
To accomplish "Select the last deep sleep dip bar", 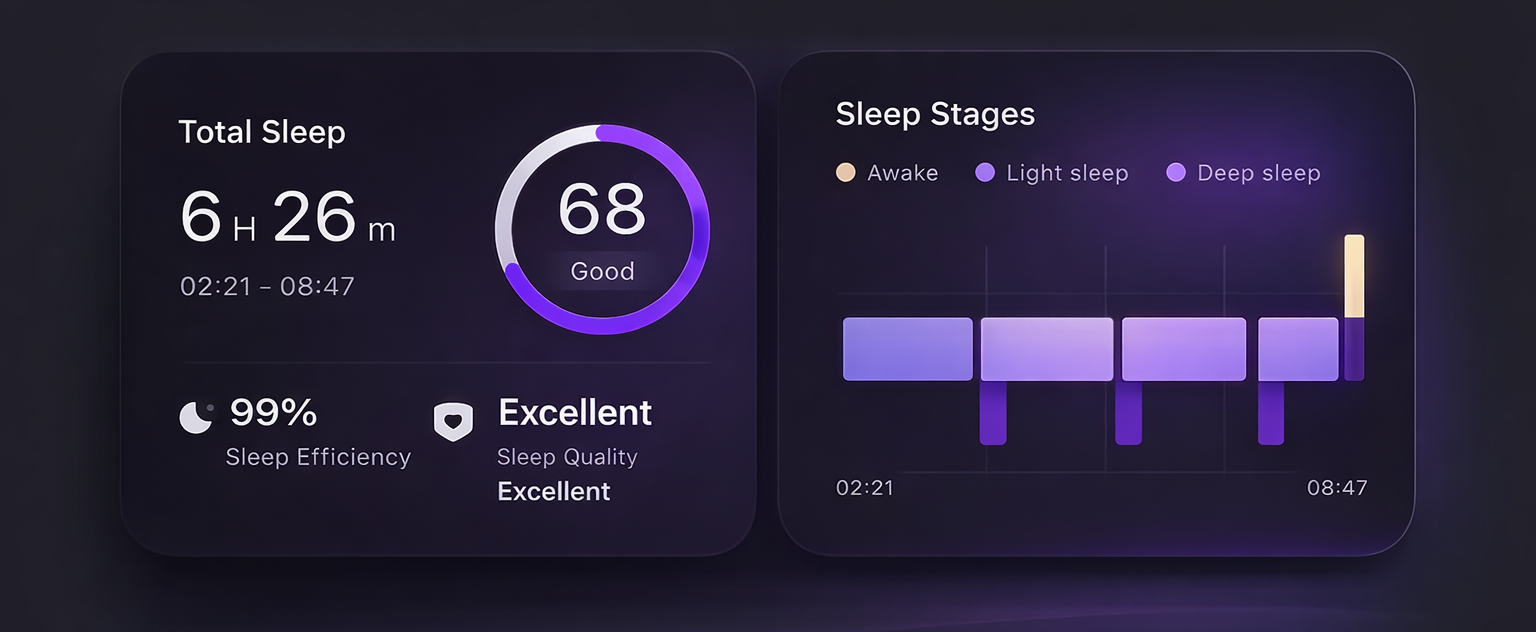I will click(1271, 412).
